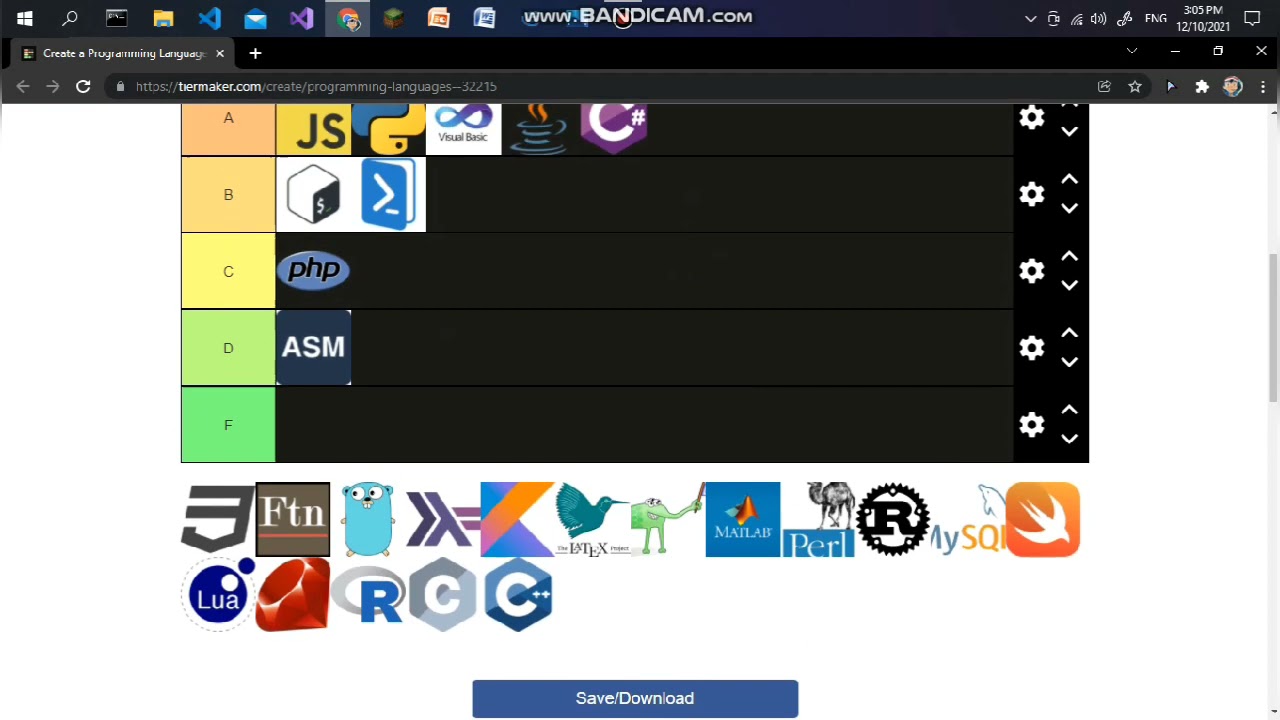Move tier F row up
The width and height of the screenshot is (1280, 720).
1069,409
